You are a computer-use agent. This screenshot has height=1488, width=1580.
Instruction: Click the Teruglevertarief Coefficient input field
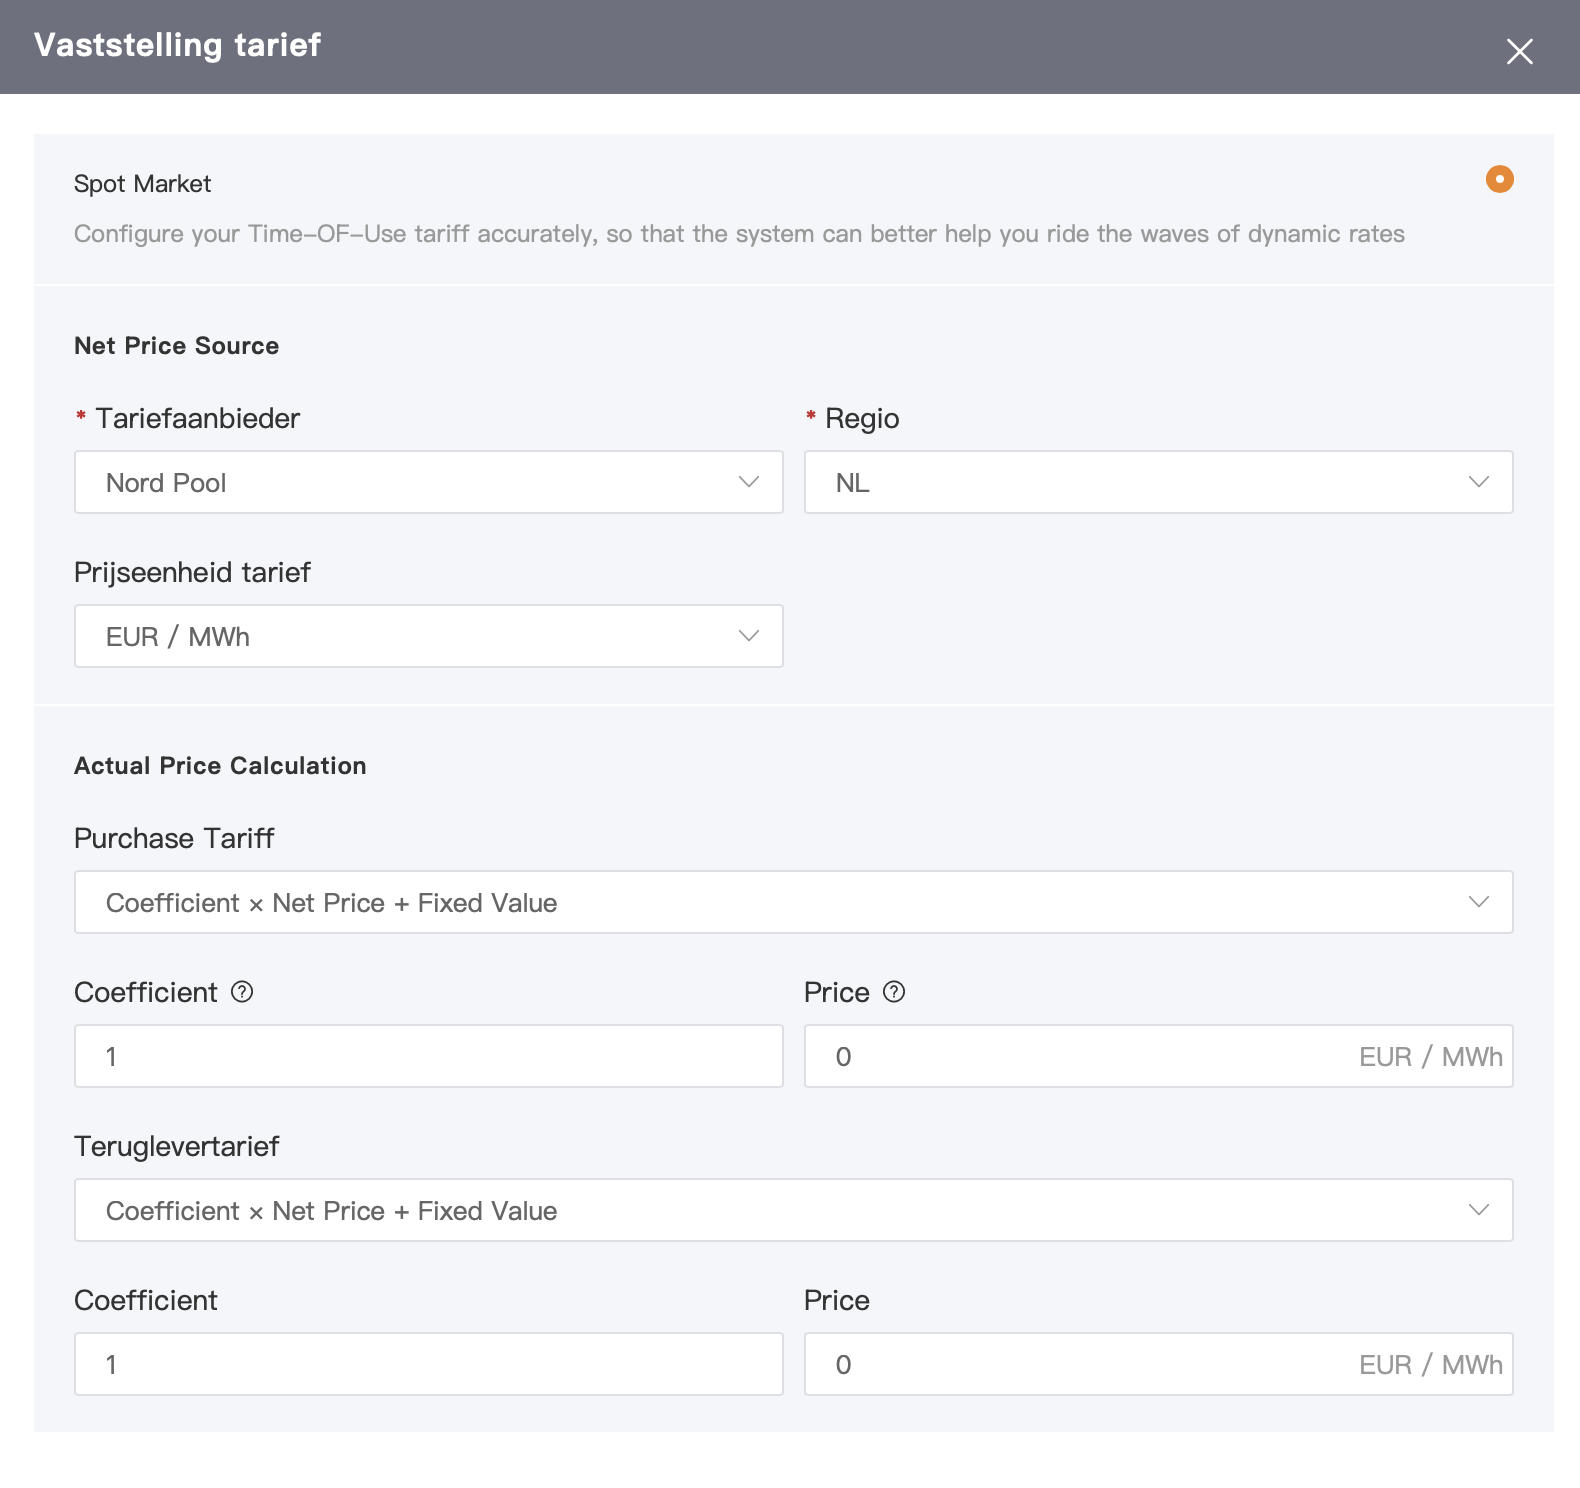point(428,1364)
